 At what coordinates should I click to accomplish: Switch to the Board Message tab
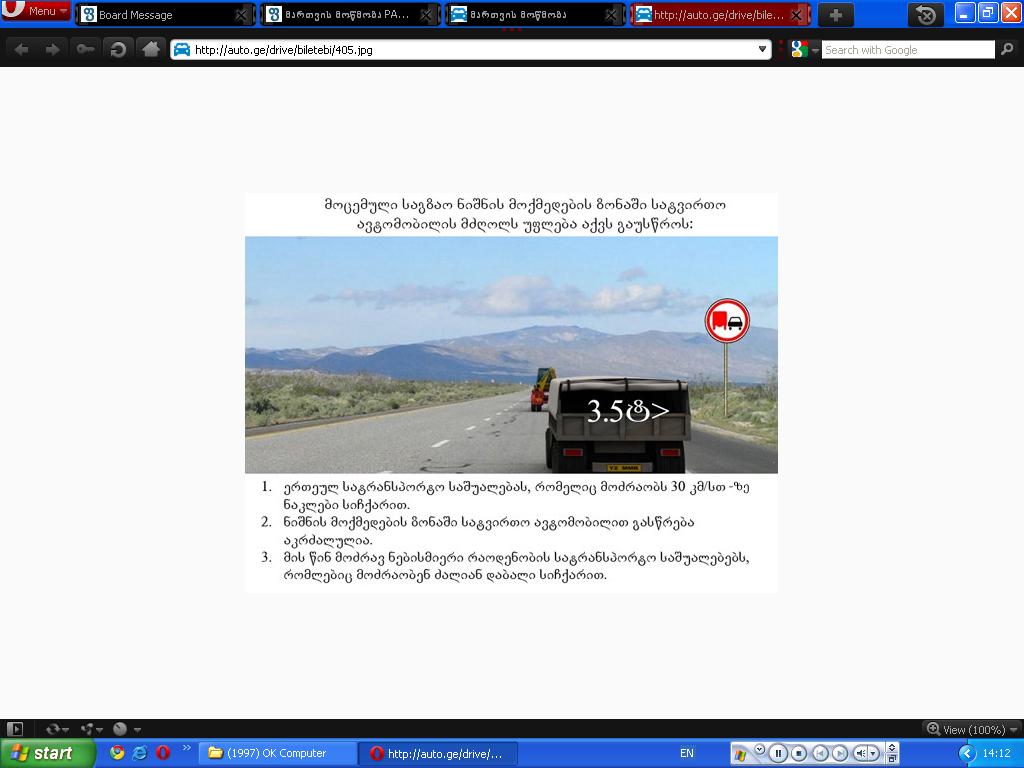[x=165, y=14]
